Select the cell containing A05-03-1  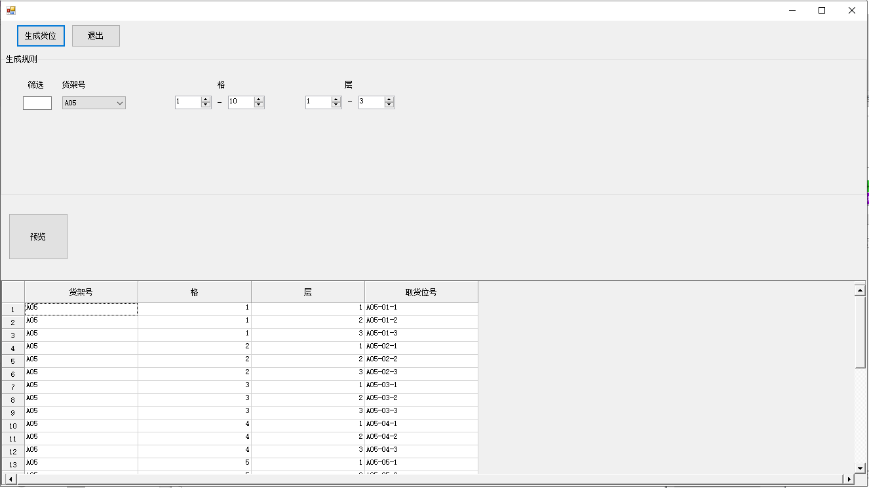(421, 386)
